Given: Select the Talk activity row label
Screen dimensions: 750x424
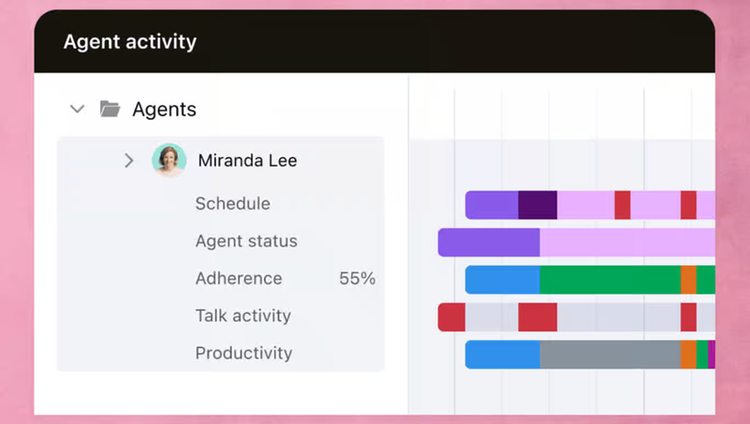Looking at the screenshot, I should tap(243, 315).
